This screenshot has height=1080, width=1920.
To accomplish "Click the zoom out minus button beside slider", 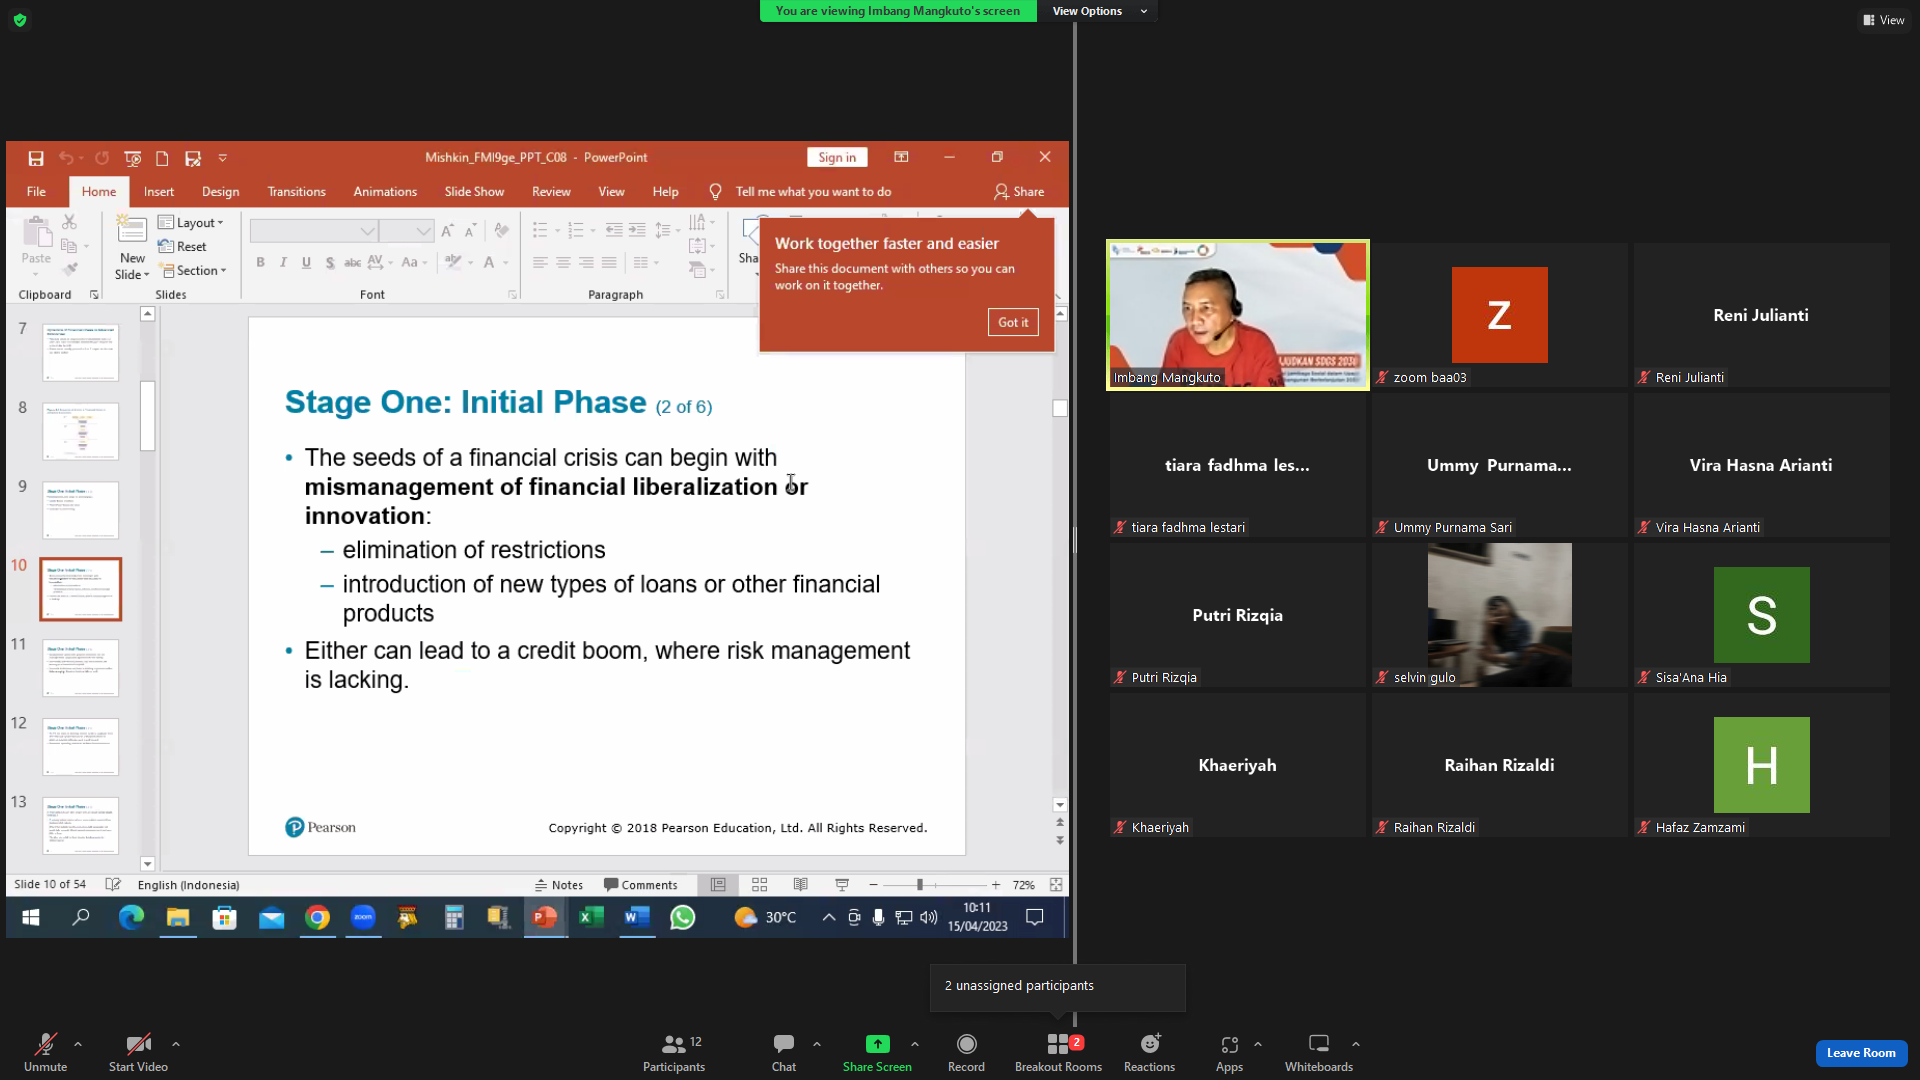I will [x=873, y=885].
